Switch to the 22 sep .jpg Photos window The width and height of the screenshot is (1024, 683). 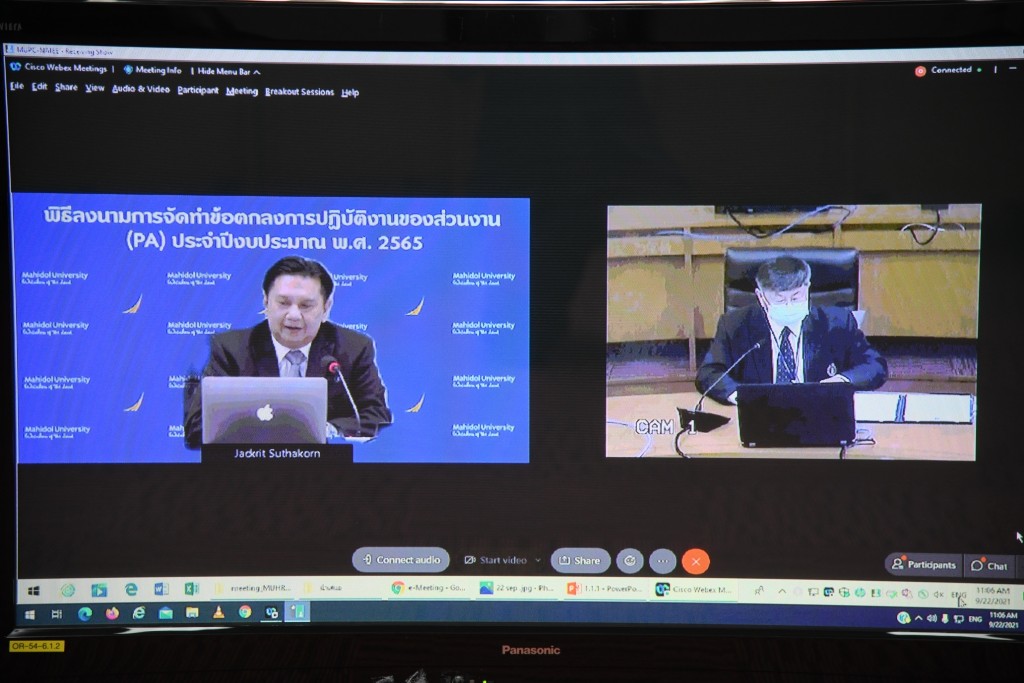[516, 588]
